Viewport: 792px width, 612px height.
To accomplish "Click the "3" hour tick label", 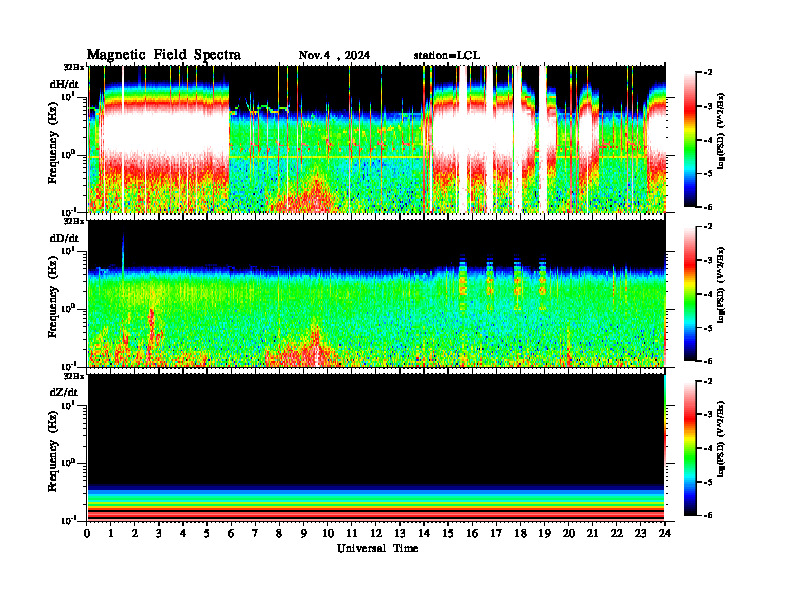I will pos(159,533).
